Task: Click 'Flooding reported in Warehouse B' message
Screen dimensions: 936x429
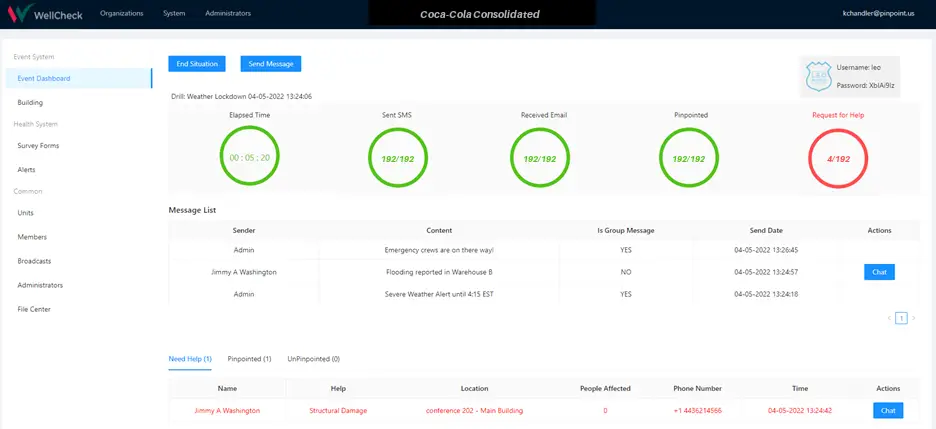Action: pos(439,272)
